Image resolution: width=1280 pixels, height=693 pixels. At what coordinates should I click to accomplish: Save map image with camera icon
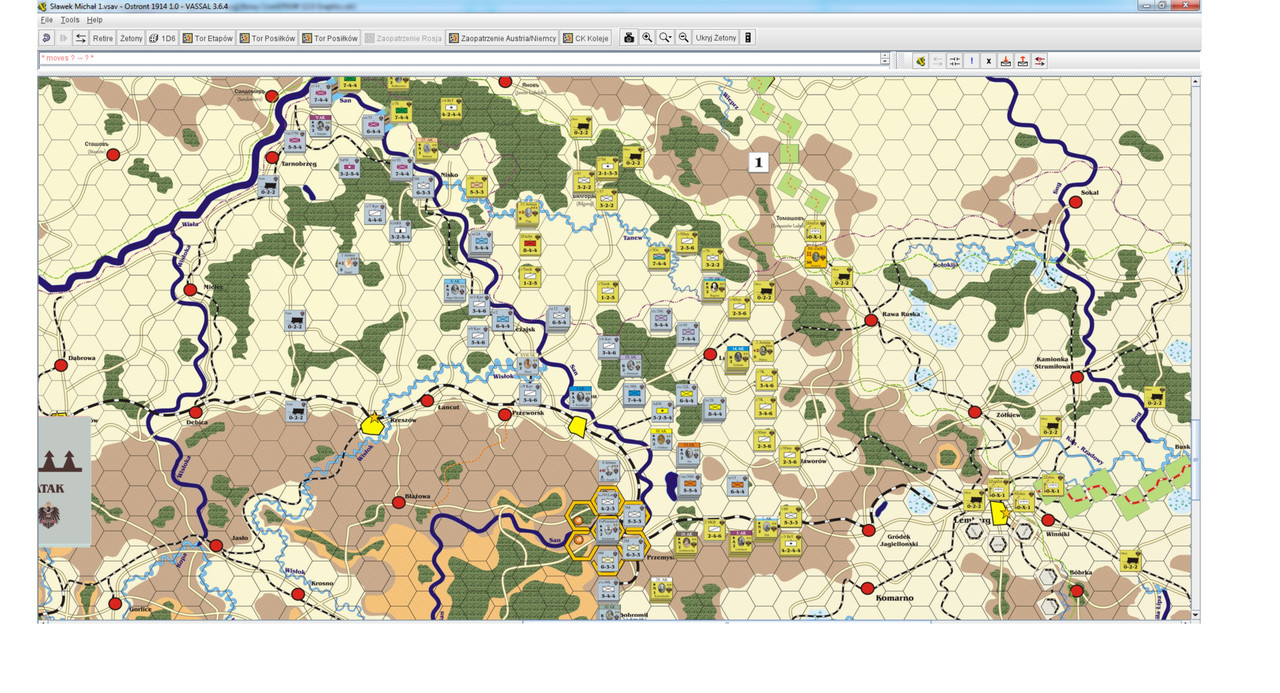[x=629, y=38]
